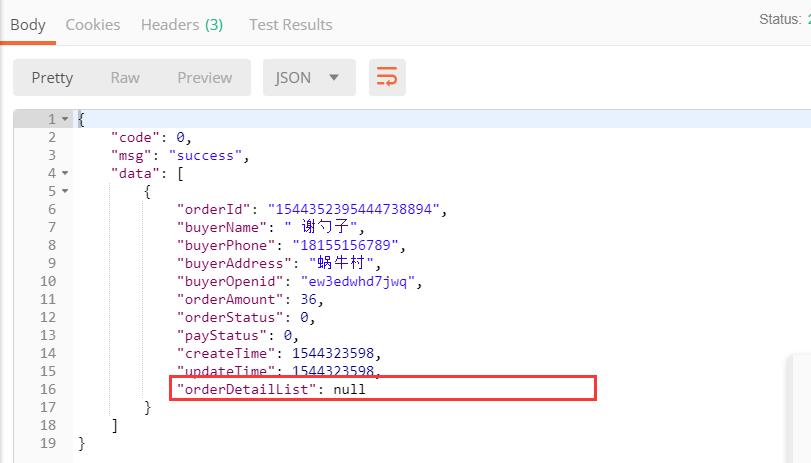Click the buyerPhone value "18155156789"

[346, 246]
